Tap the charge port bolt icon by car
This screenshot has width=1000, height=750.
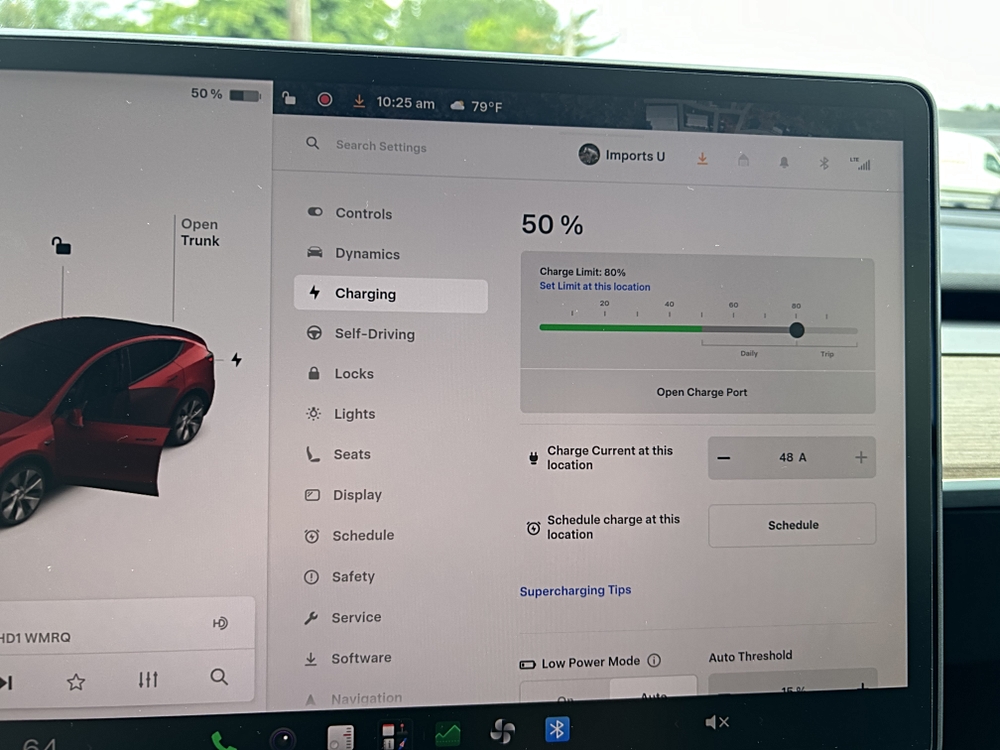(237, 360)
